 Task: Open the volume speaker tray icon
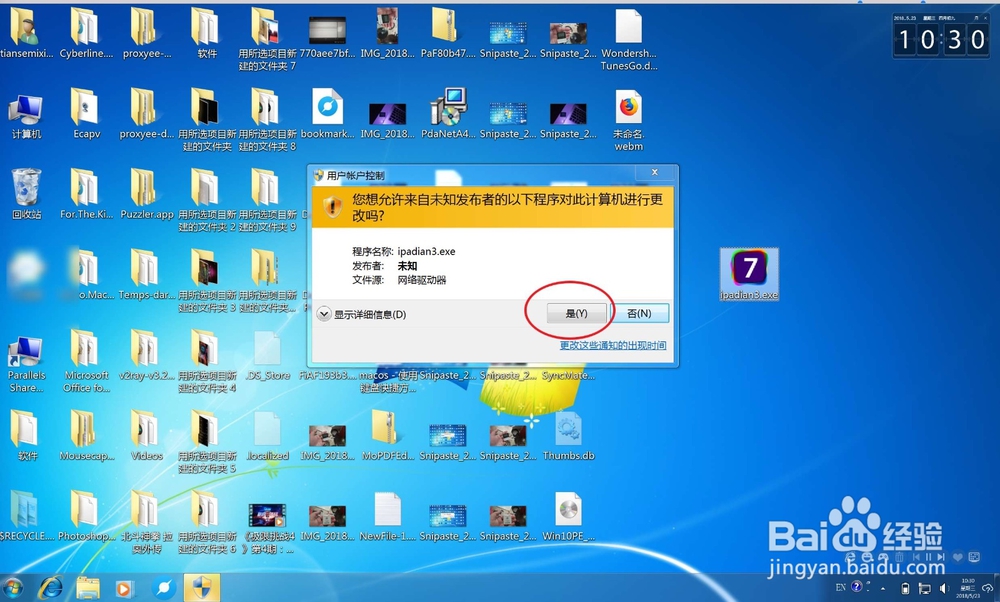(x=944, y=588)
